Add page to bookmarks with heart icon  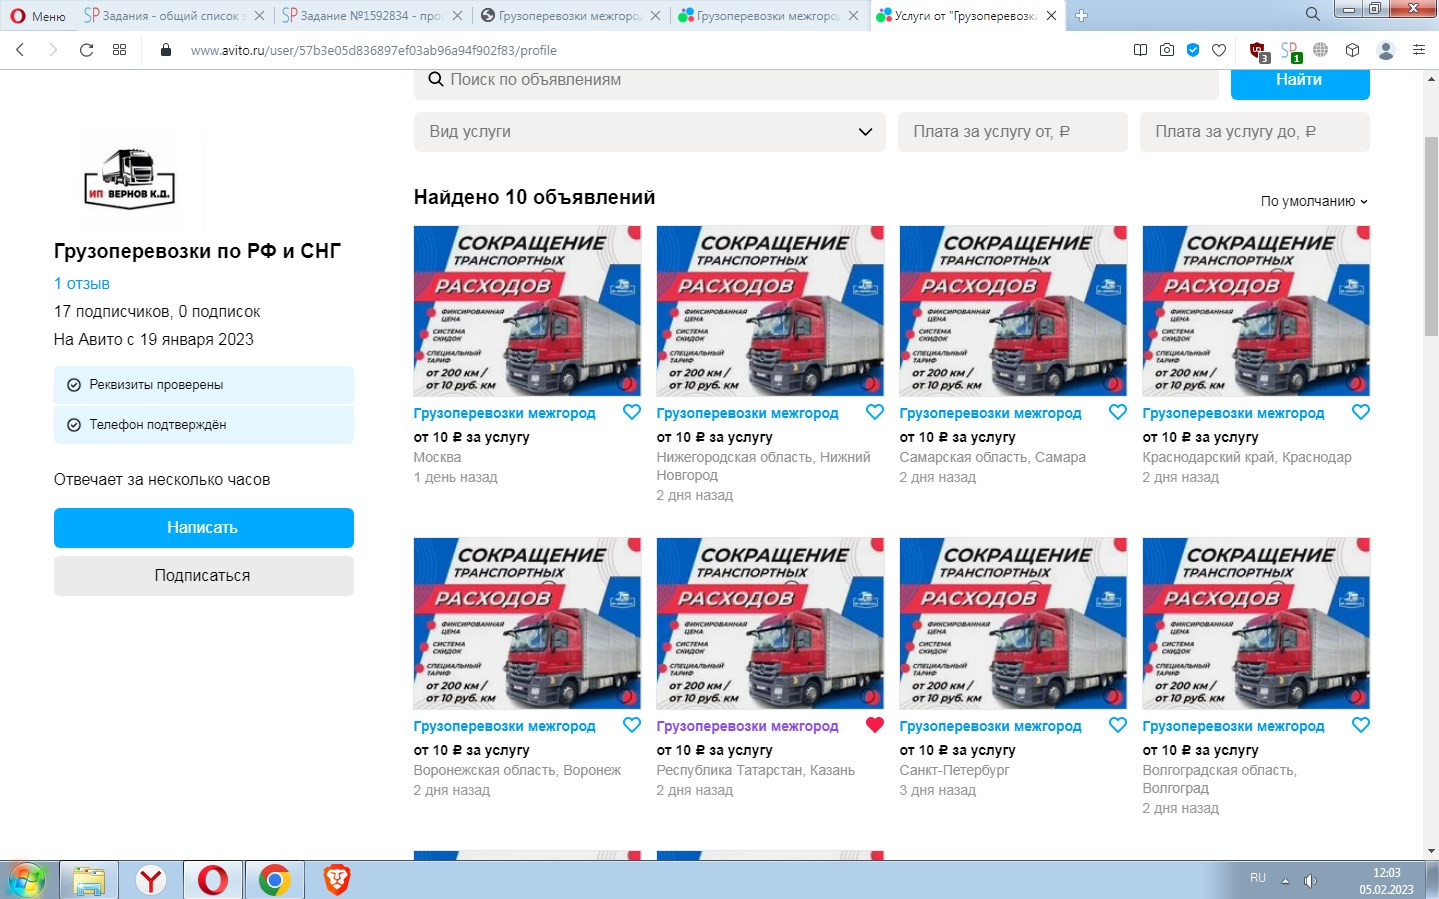click(1219, 50)
